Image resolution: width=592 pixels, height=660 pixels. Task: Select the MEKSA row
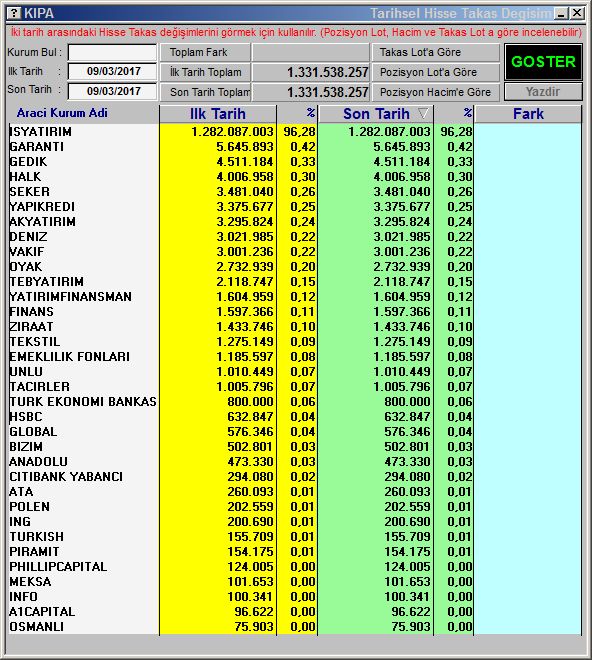pyautogui.click(x=295, y=582)
